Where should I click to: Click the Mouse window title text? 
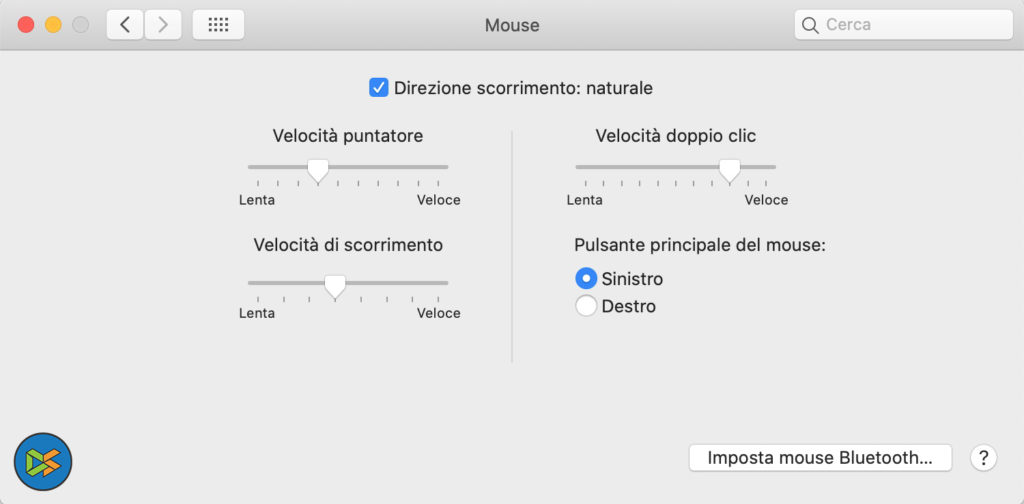point(512,25)
